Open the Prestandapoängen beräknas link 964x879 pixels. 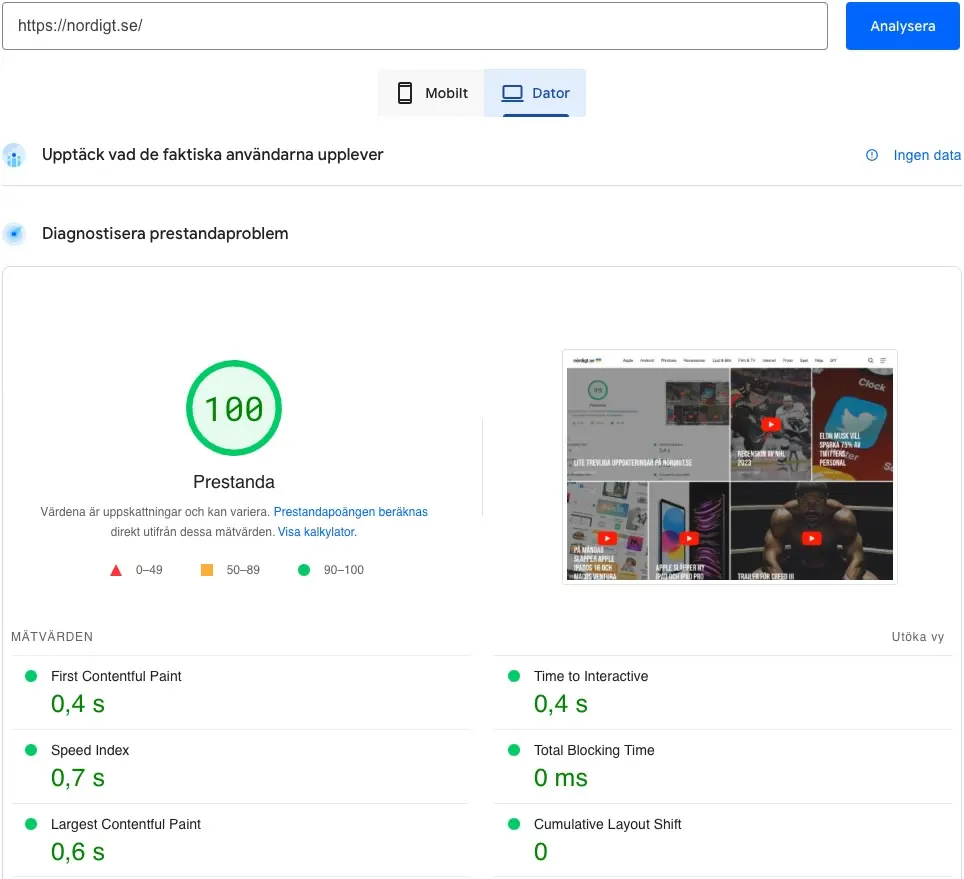[x=350, y=512]
